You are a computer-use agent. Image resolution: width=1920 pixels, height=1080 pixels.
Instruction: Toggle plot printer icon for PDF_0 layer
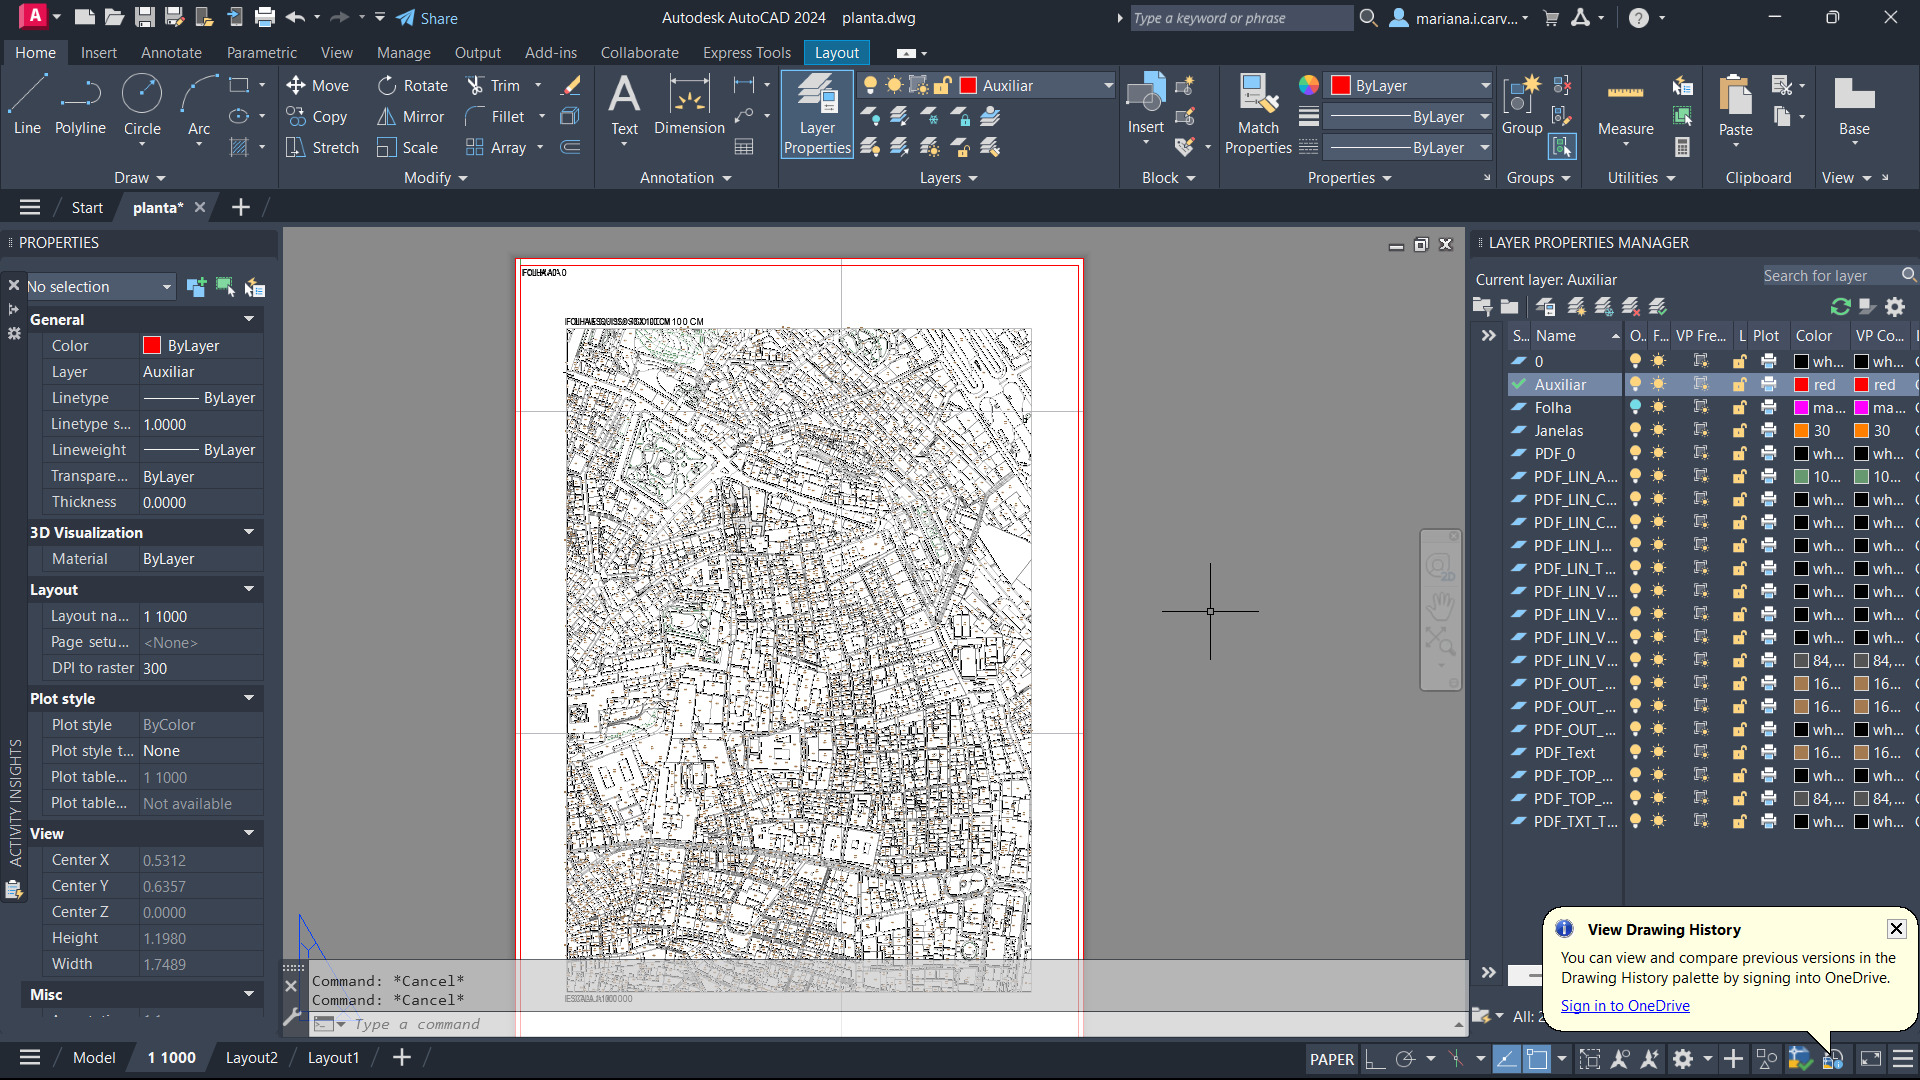pyautogui.click(x=1768, y=454)
